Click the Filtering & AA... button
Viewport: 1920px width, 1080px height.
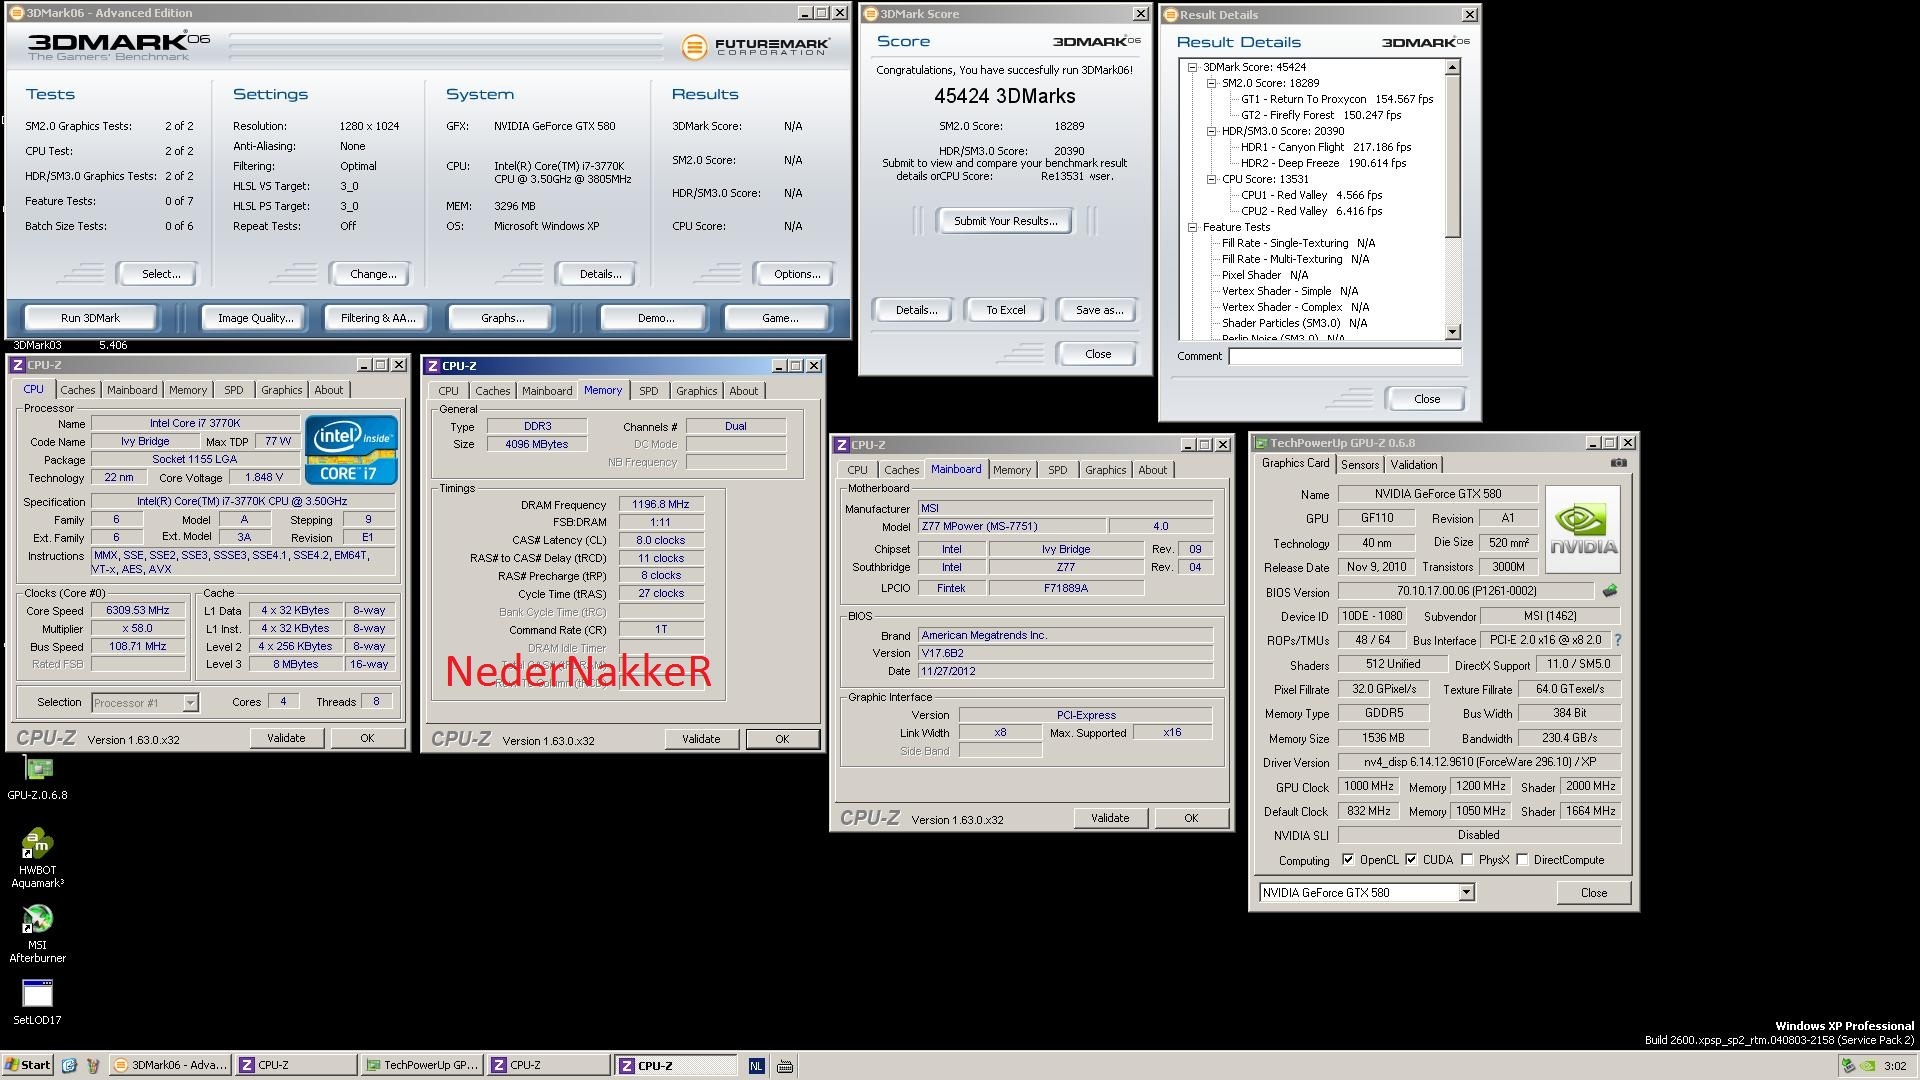(x=378, y=318)
